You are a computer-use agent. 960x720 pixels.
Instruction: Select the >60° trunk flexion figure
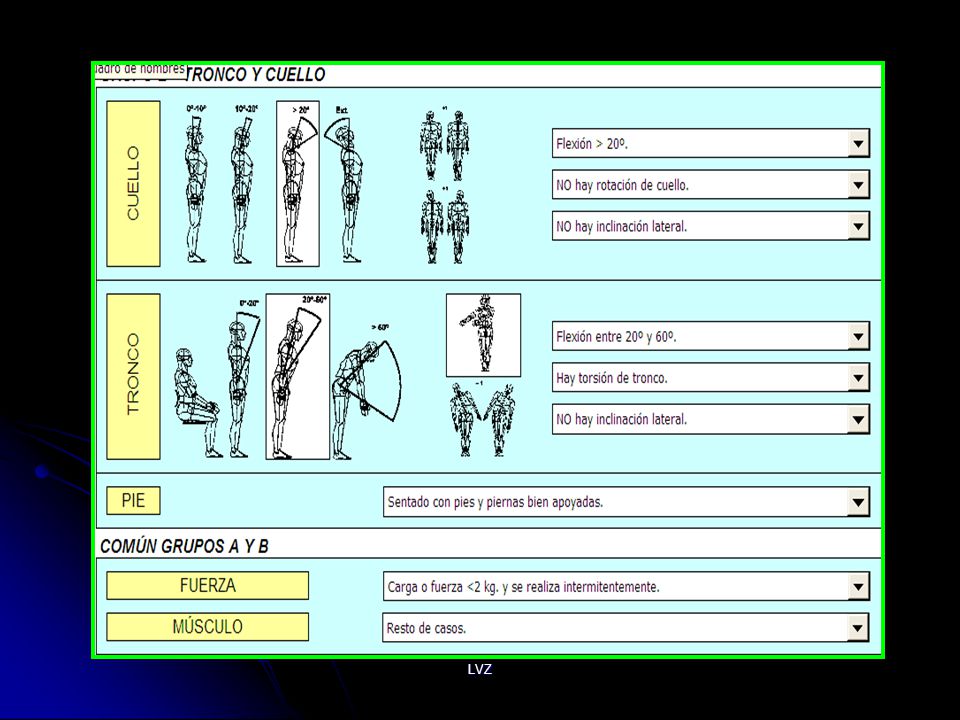click(x=367, y=392)
